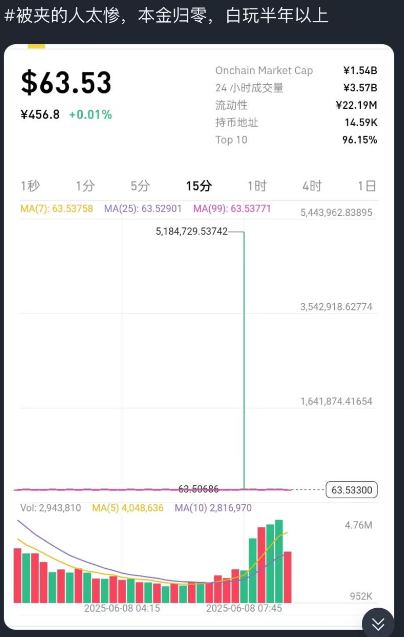Click the 63.53300 current price tag
The image size is (404, 637).
point(352,490)
